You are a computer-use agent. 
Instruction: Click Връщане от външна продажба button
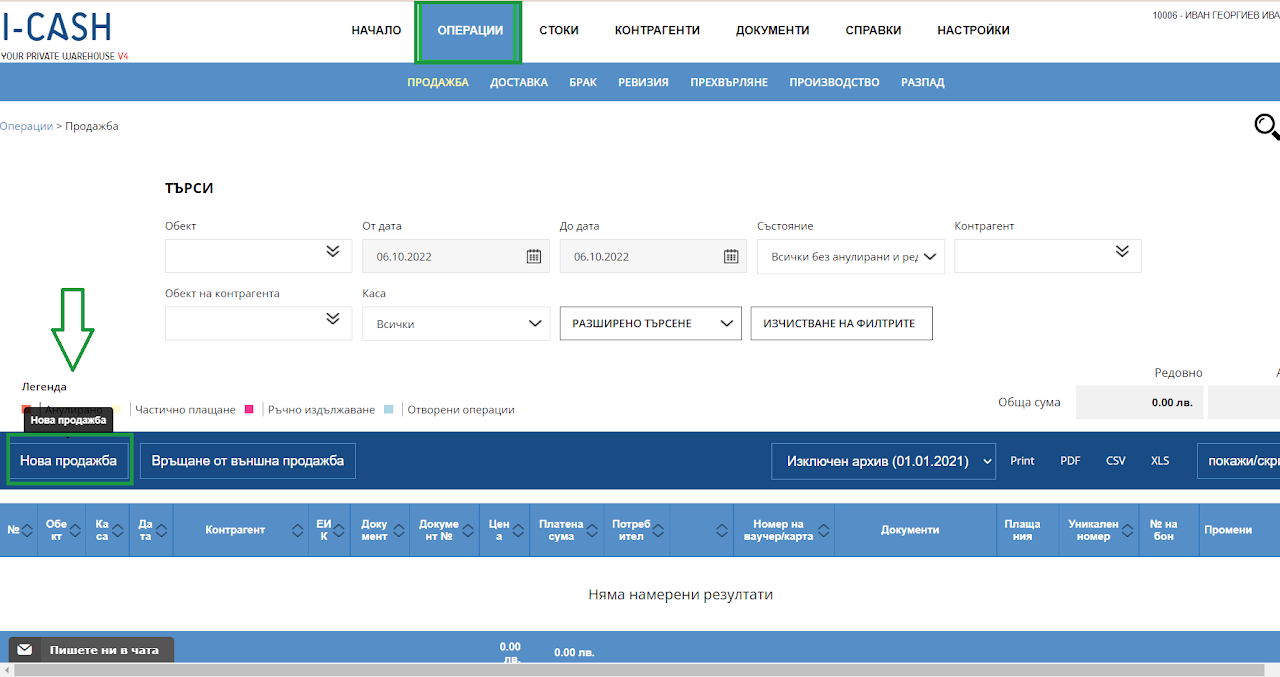point(248,461)
